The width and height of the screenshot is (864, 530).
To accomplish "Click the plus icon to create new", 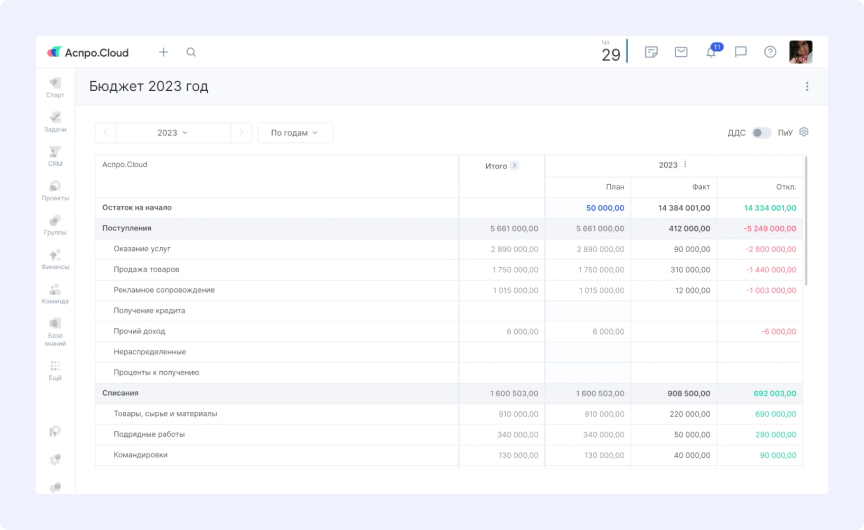I will [x=163, y=52].
